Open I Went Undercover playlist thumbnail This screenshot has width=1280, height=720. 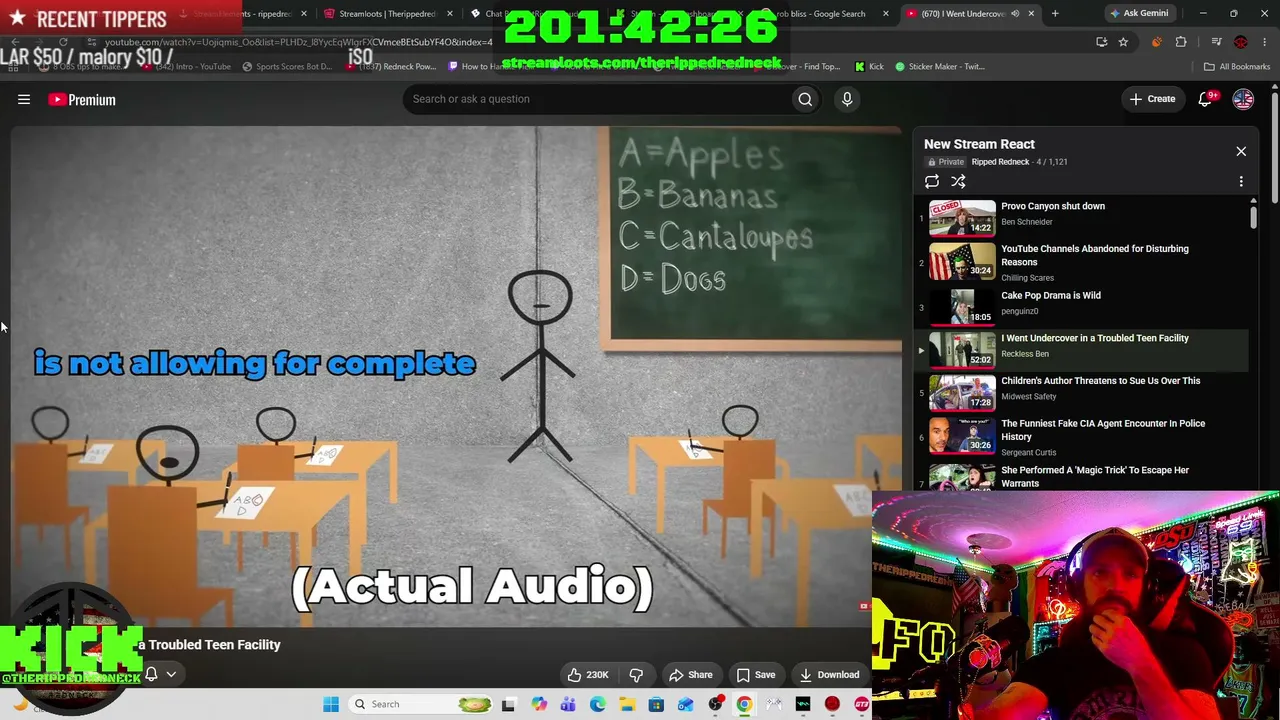click(962, 350)
